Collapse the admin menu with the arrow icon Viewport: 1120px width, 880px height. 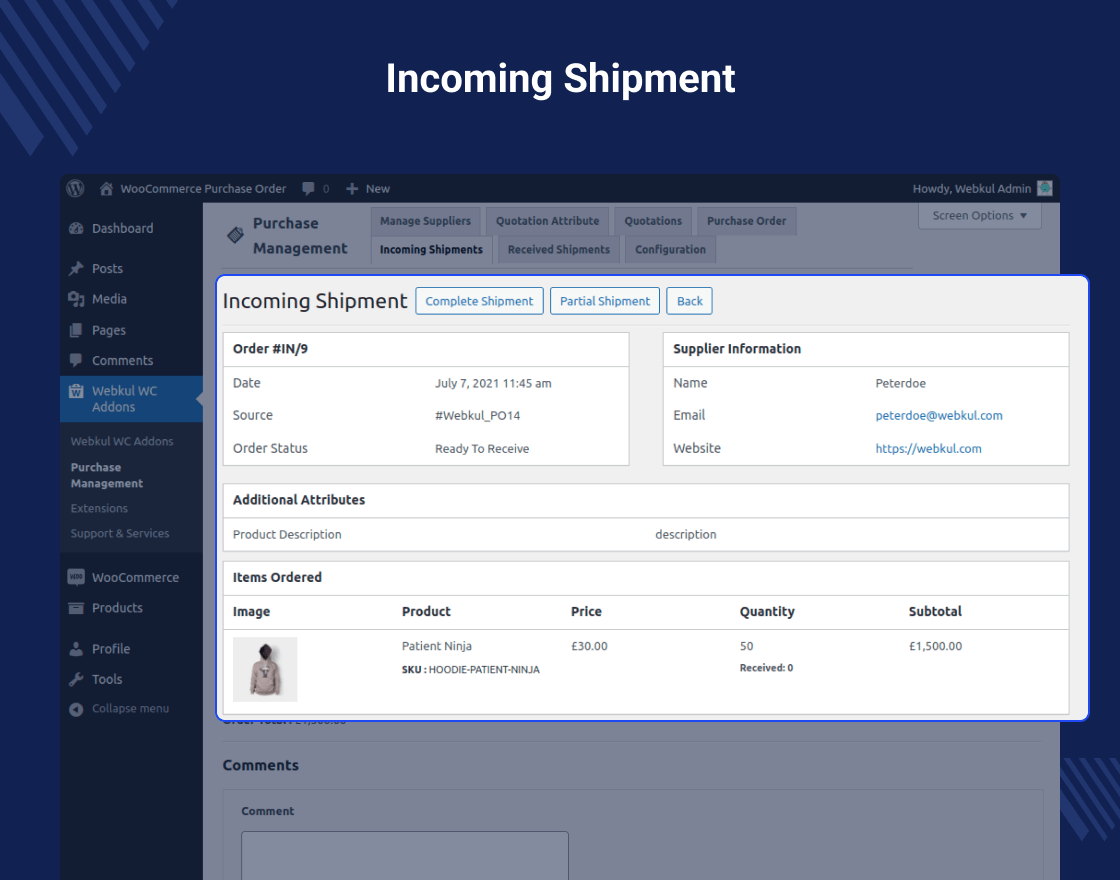click(x=78, y=709)
